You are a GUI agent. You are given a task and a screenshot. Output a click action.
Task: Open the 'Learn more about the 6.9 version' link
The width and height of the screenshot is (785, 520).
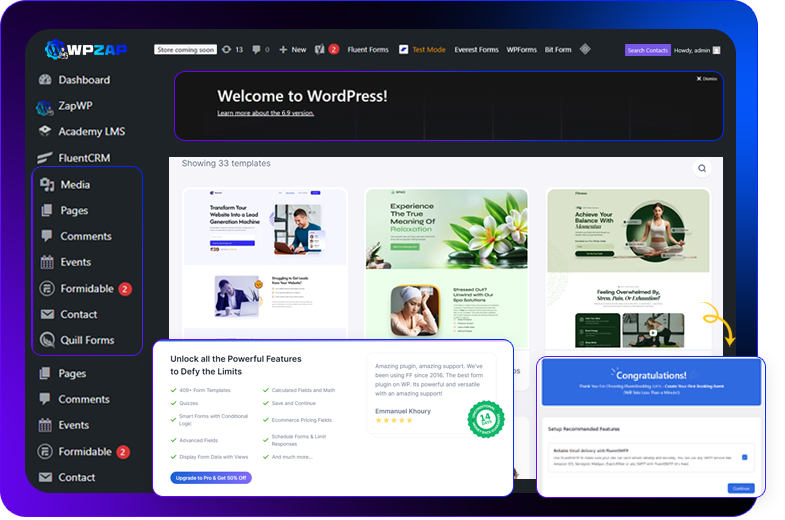tap(265, 113)
